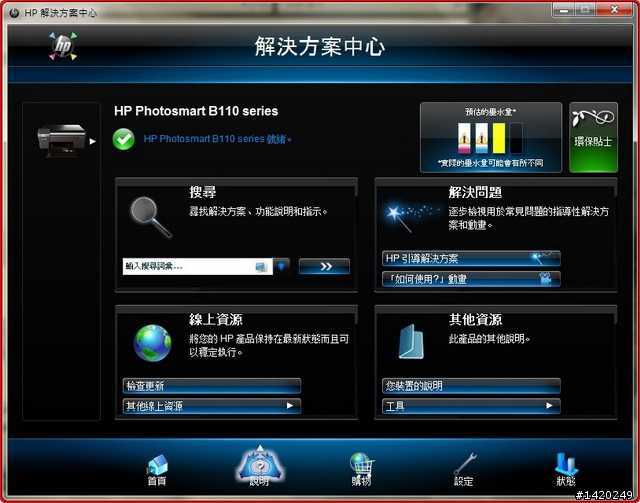Open the search history dropdown arrow
Image resolution: width=640 pixels, height=503 pixels.
point(282,267)
